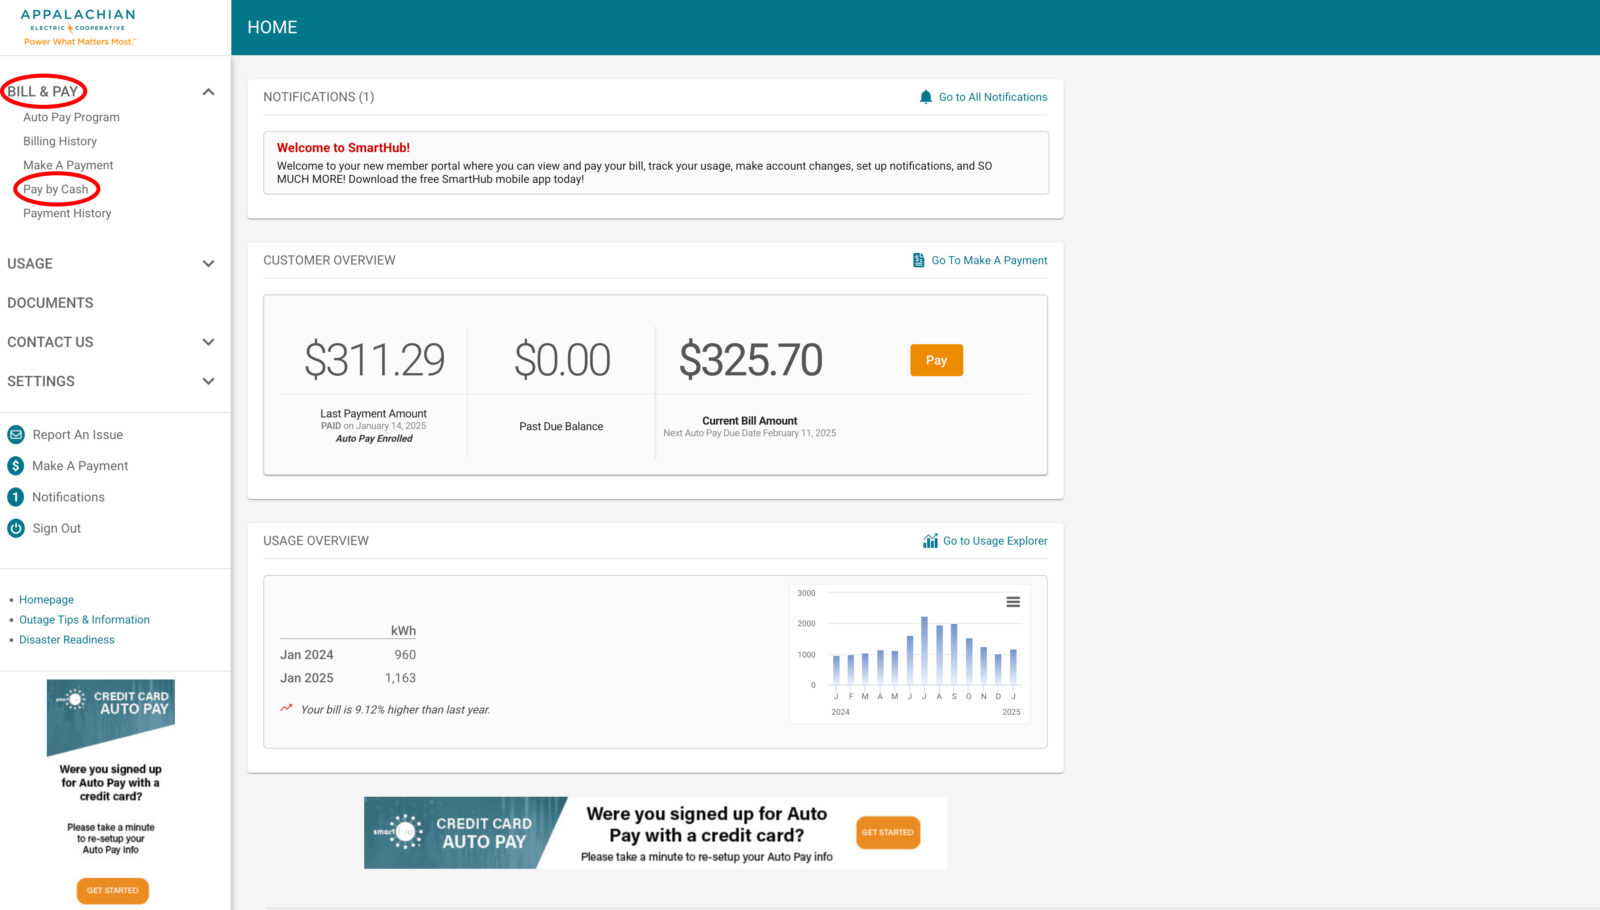Image resolution: width=1600 pixels, height=910 pixels.
Task: Click the Usage Explorer chart icon
Action: pyautogui.click(x=930, y=541)
